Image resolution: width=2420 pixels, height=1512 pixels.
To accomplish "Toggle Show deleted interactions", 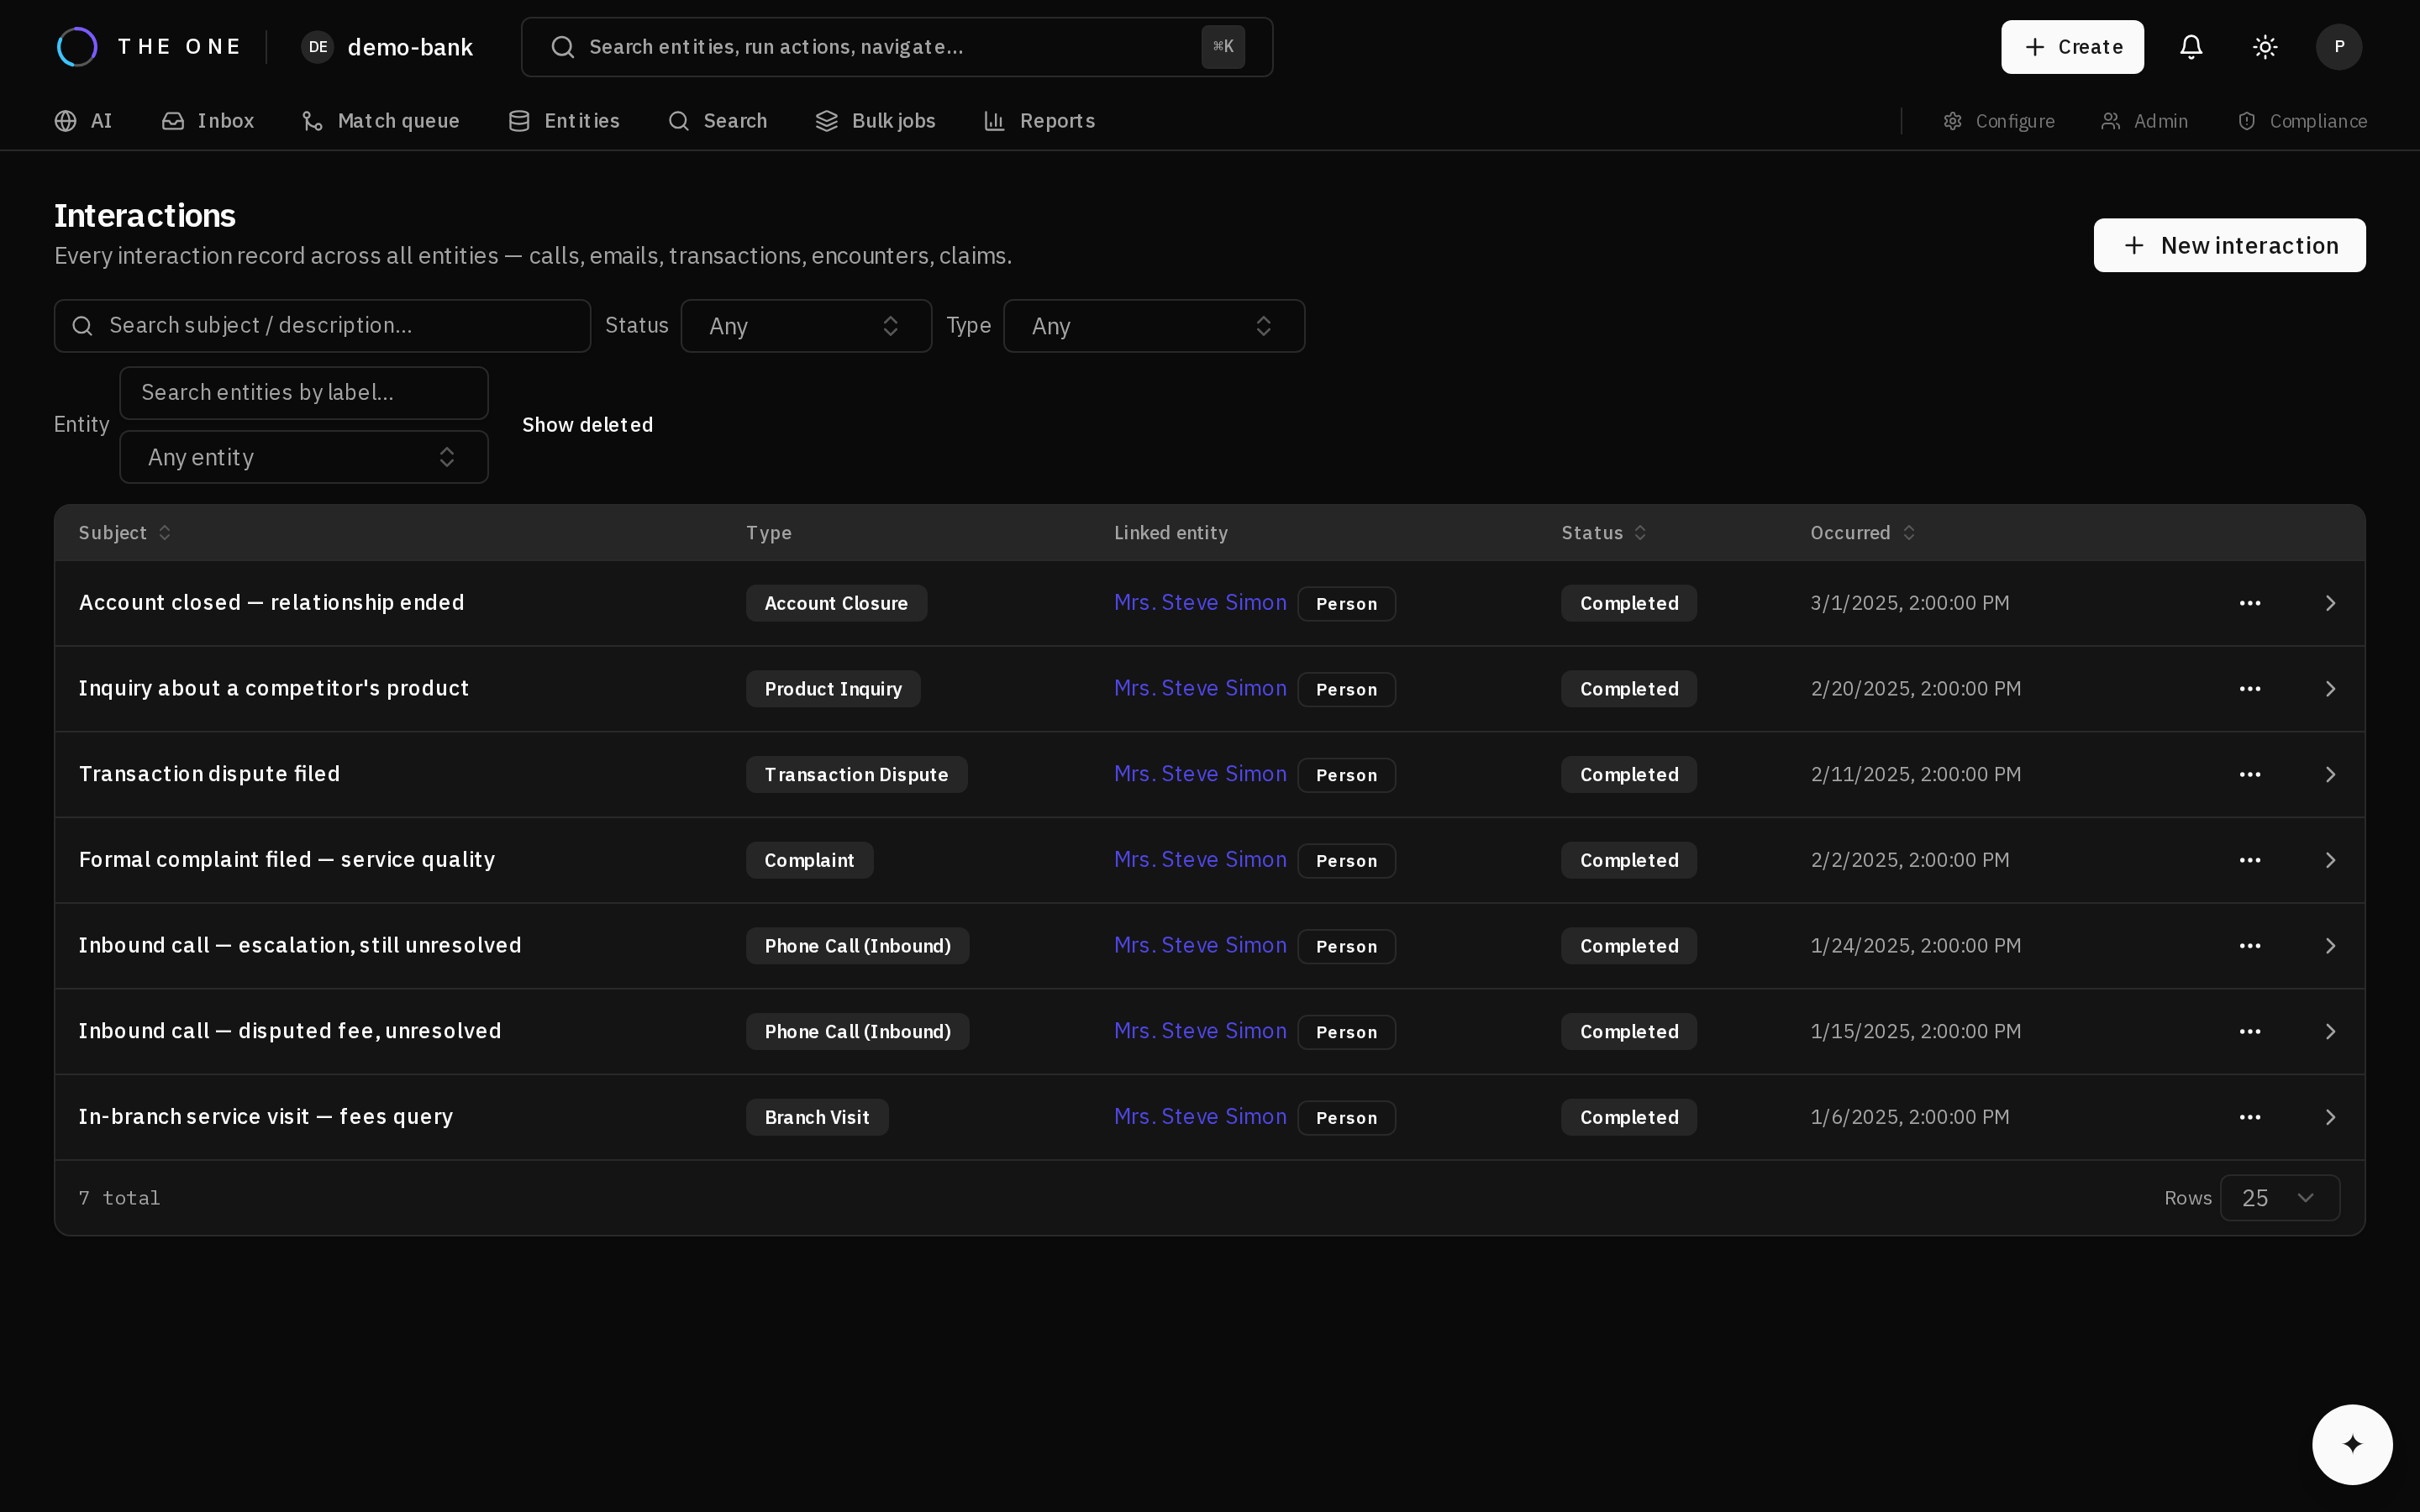I will click(587, 425).
